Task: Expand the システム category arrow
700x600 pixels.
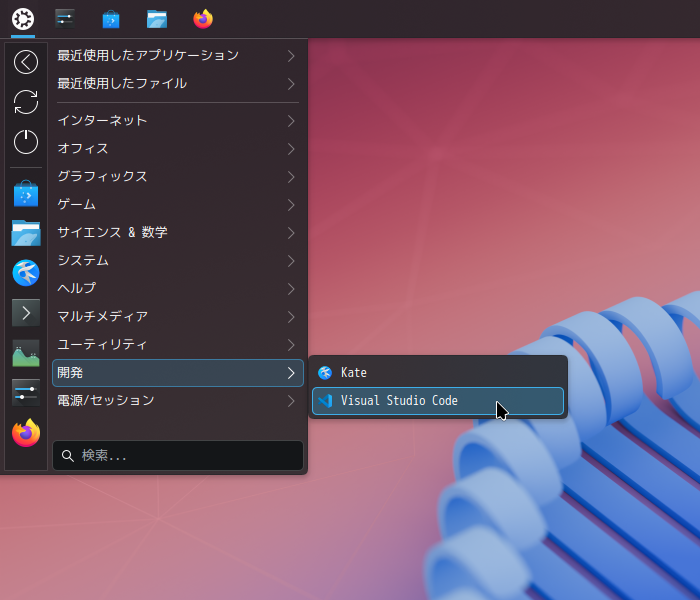Action: tap(291, 261)
